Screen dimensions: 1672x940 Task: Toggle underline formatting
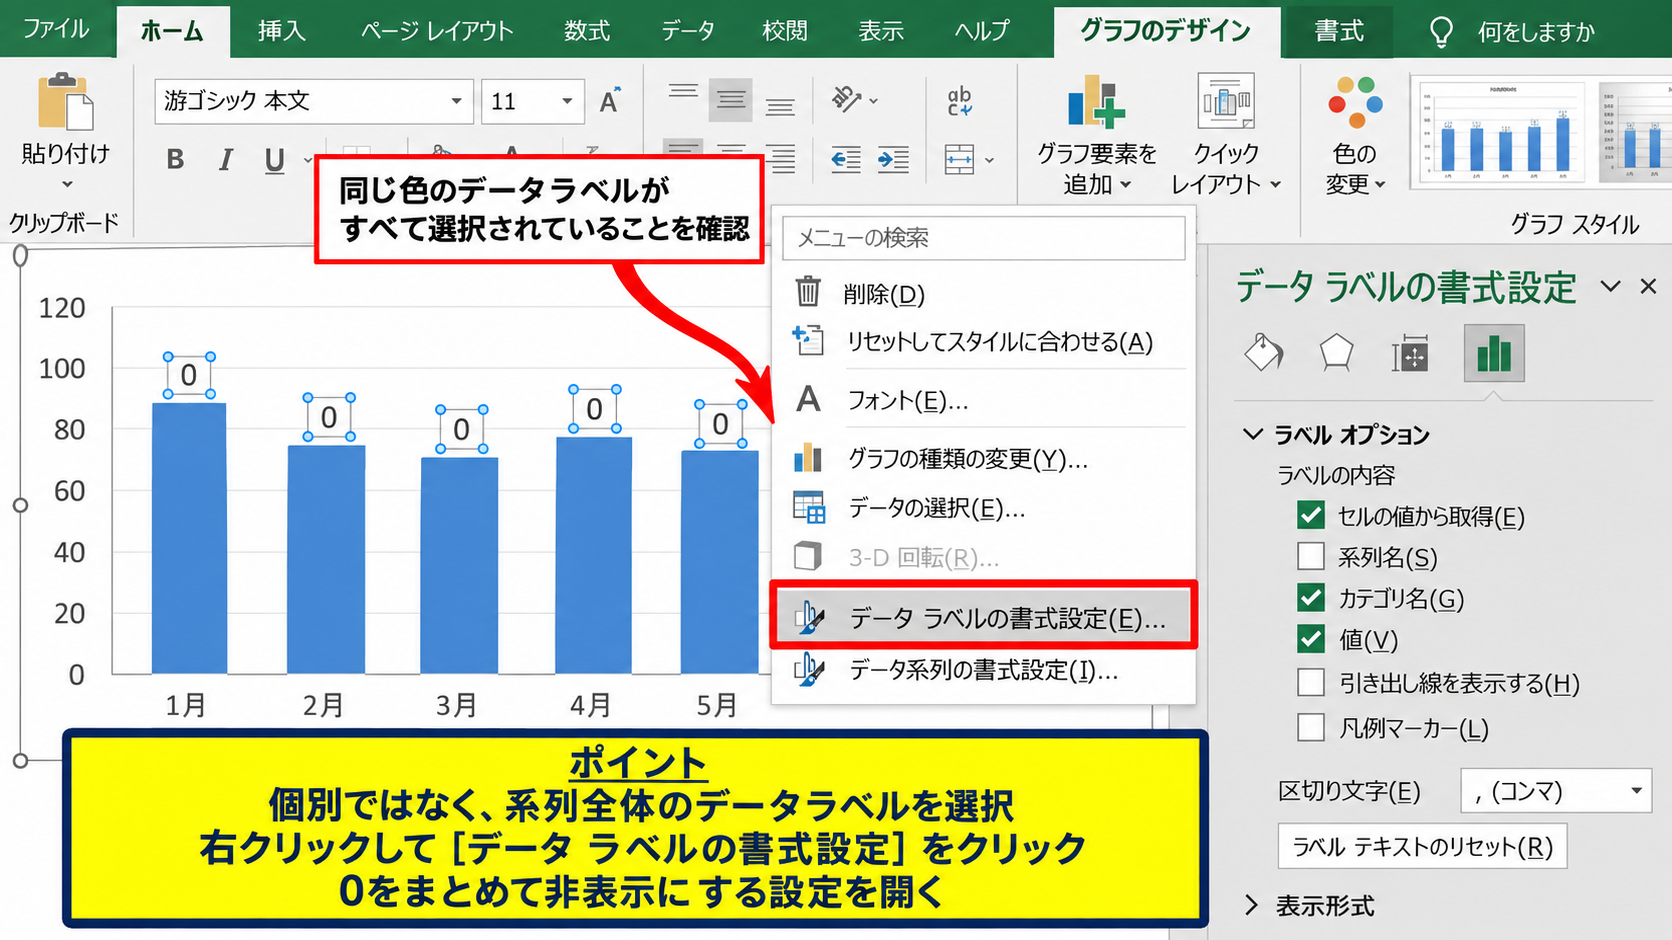coord(275,160)
